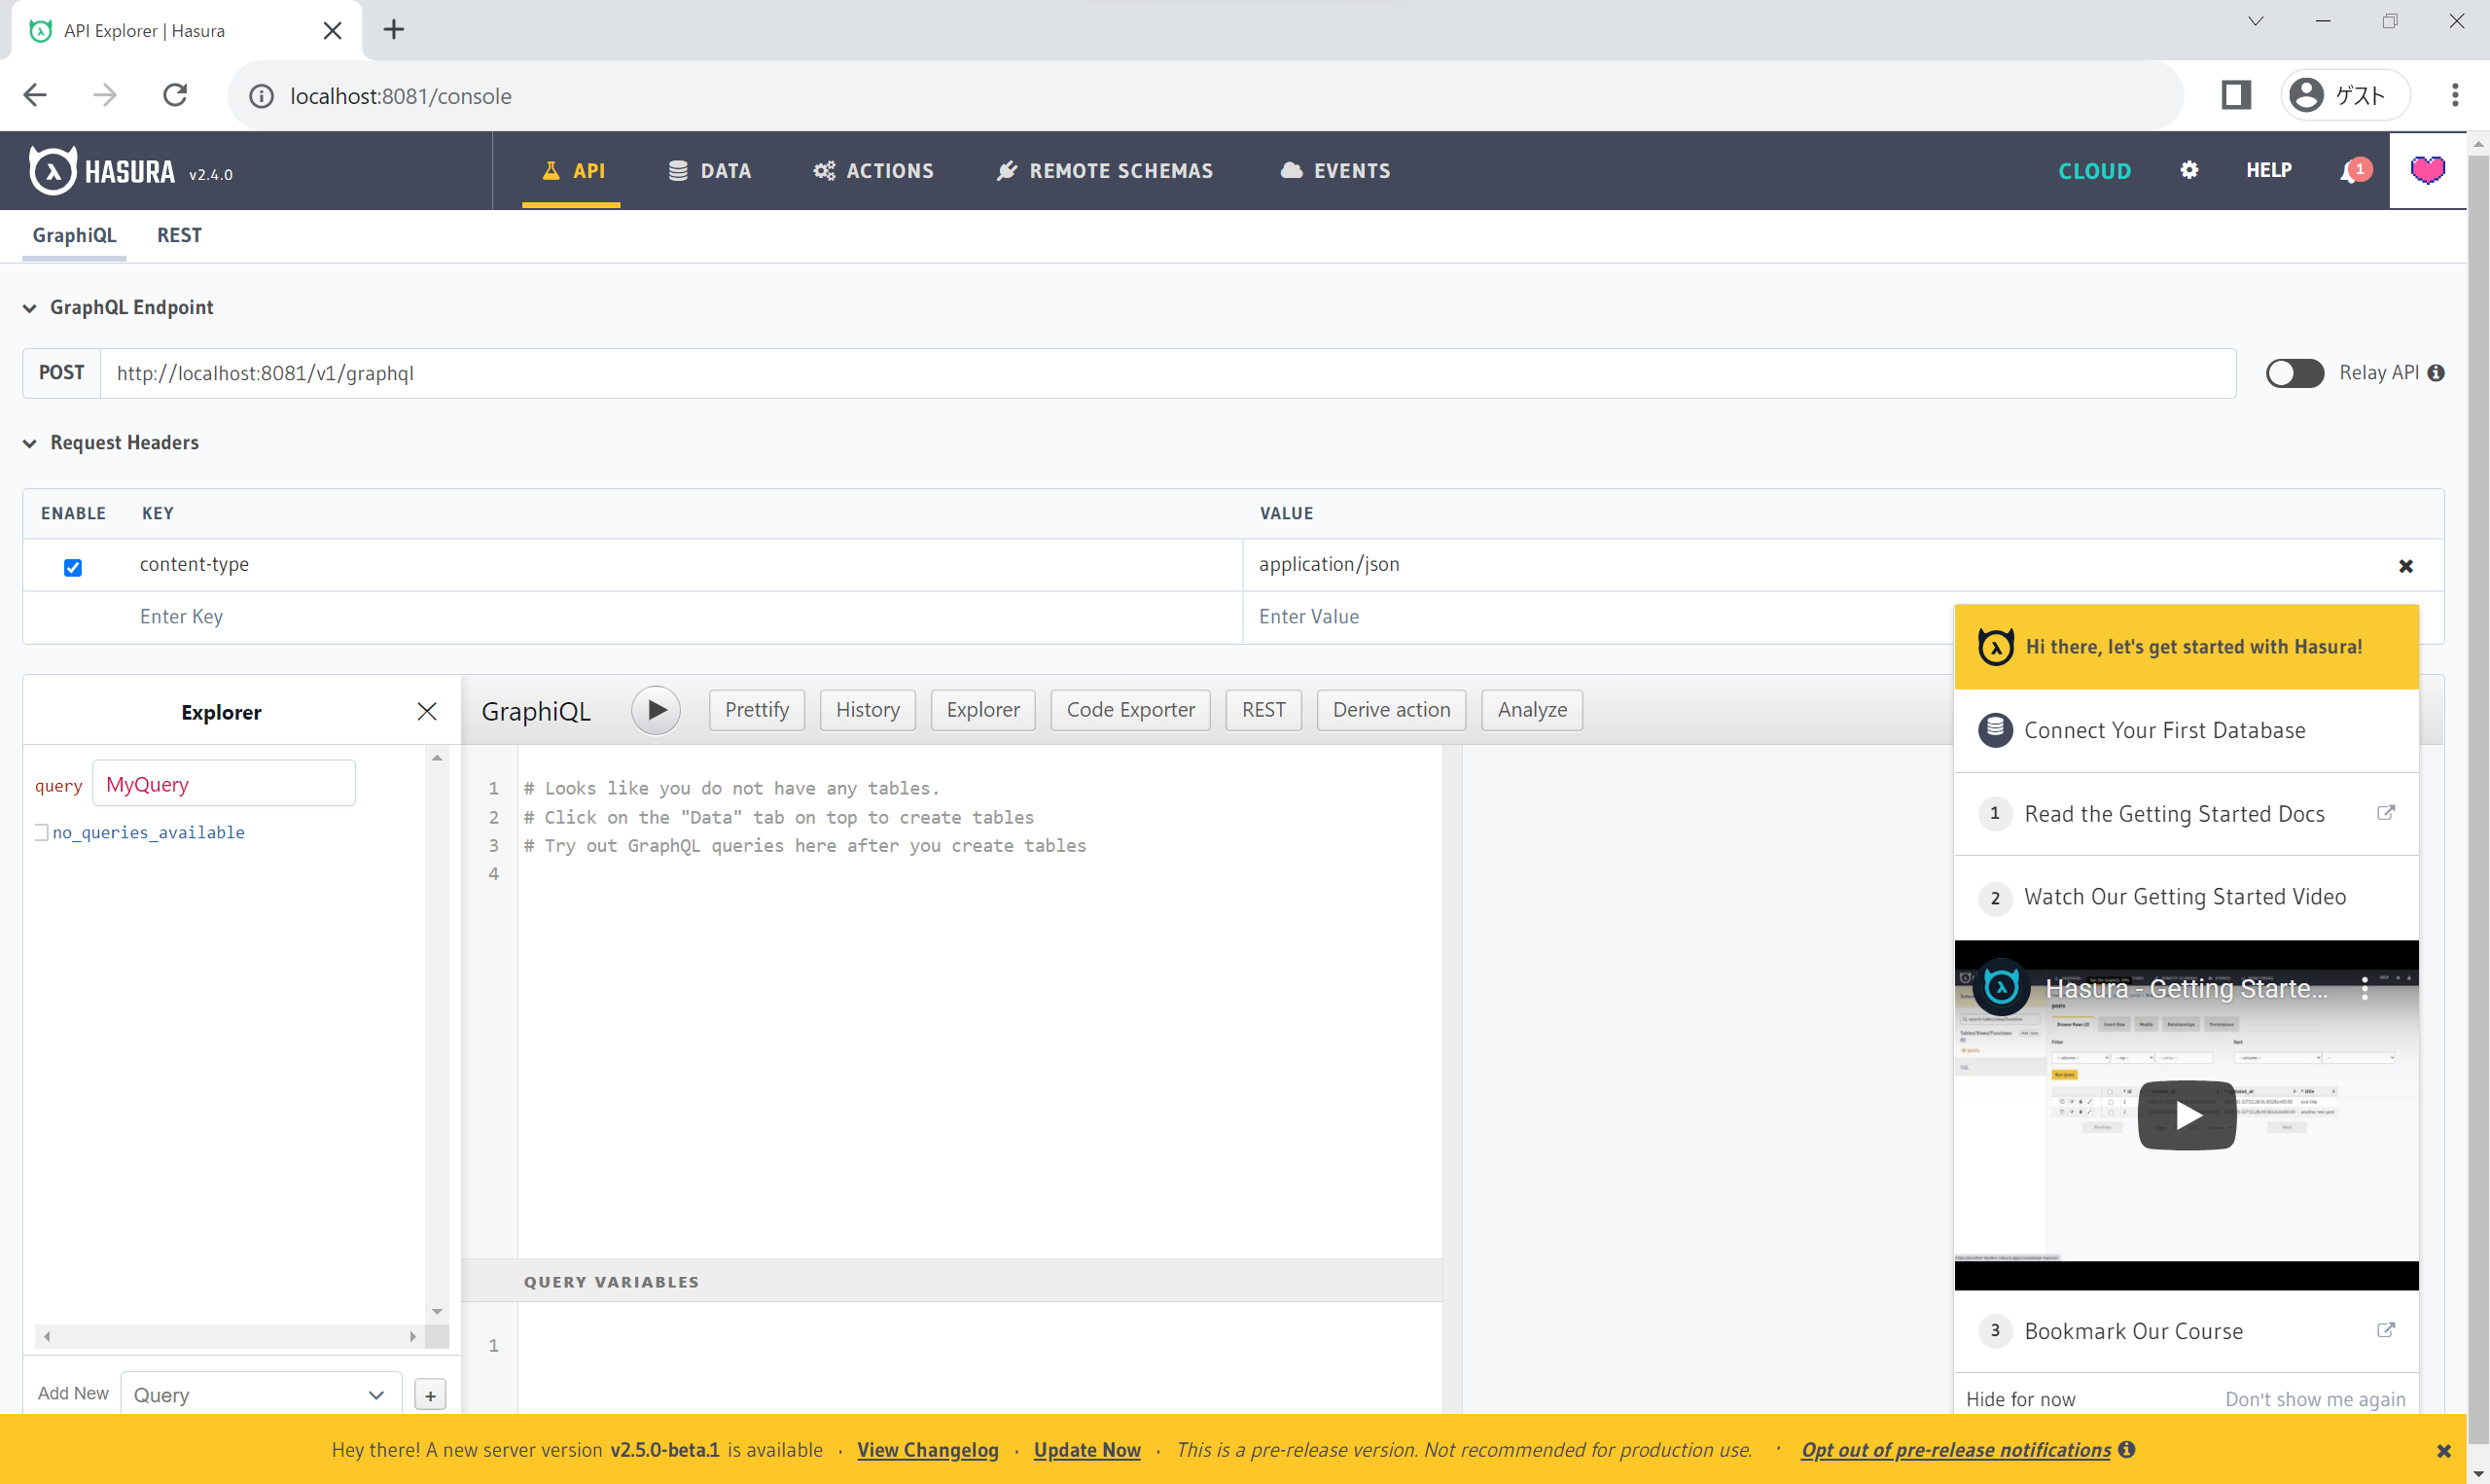Screen dimensions: 2490x1484
Task: Open the ACTIONS tab
Action: (x=874, y=170)
